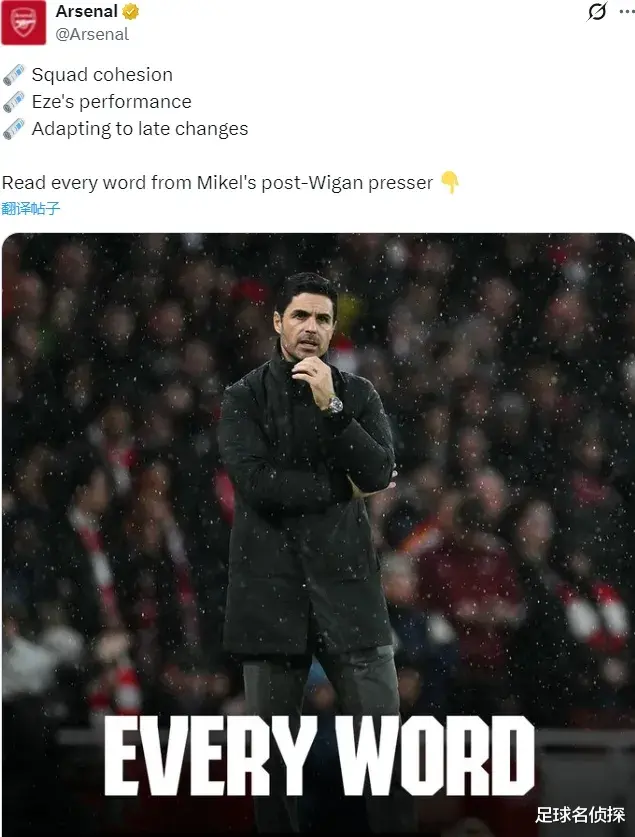Open the @Arsenal handle link

92,34
